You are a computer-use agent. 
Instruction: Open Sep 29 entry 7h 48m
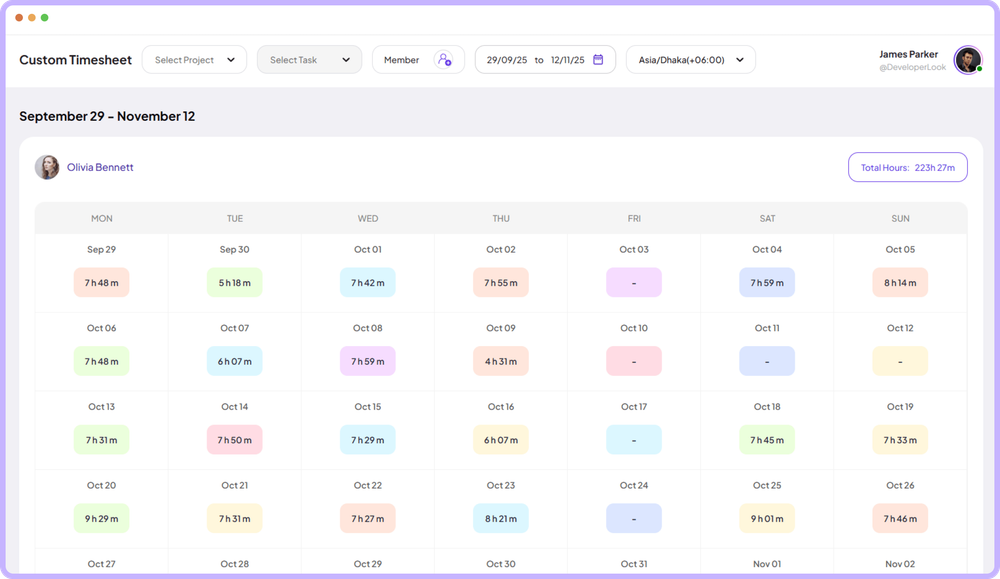[101, 282]
